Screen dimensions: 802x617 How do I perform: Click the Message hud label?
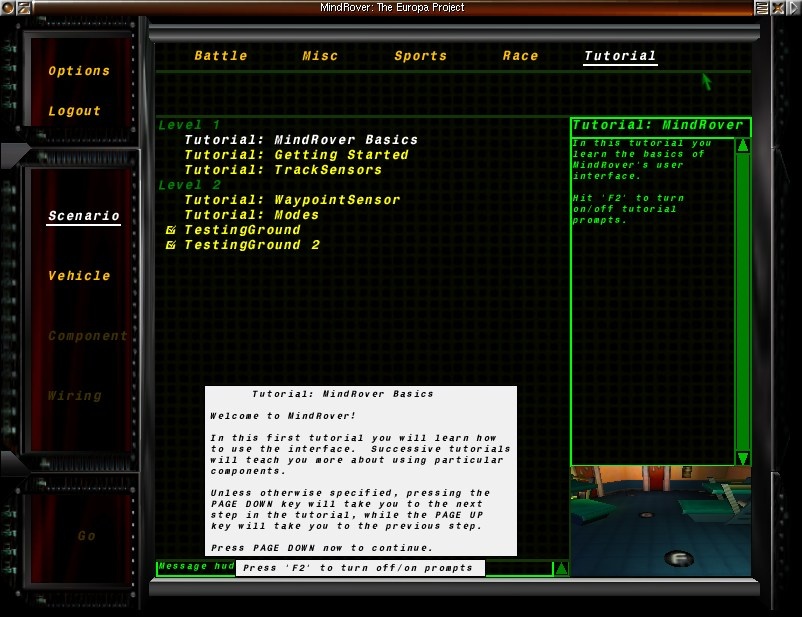tap(196, 566)
